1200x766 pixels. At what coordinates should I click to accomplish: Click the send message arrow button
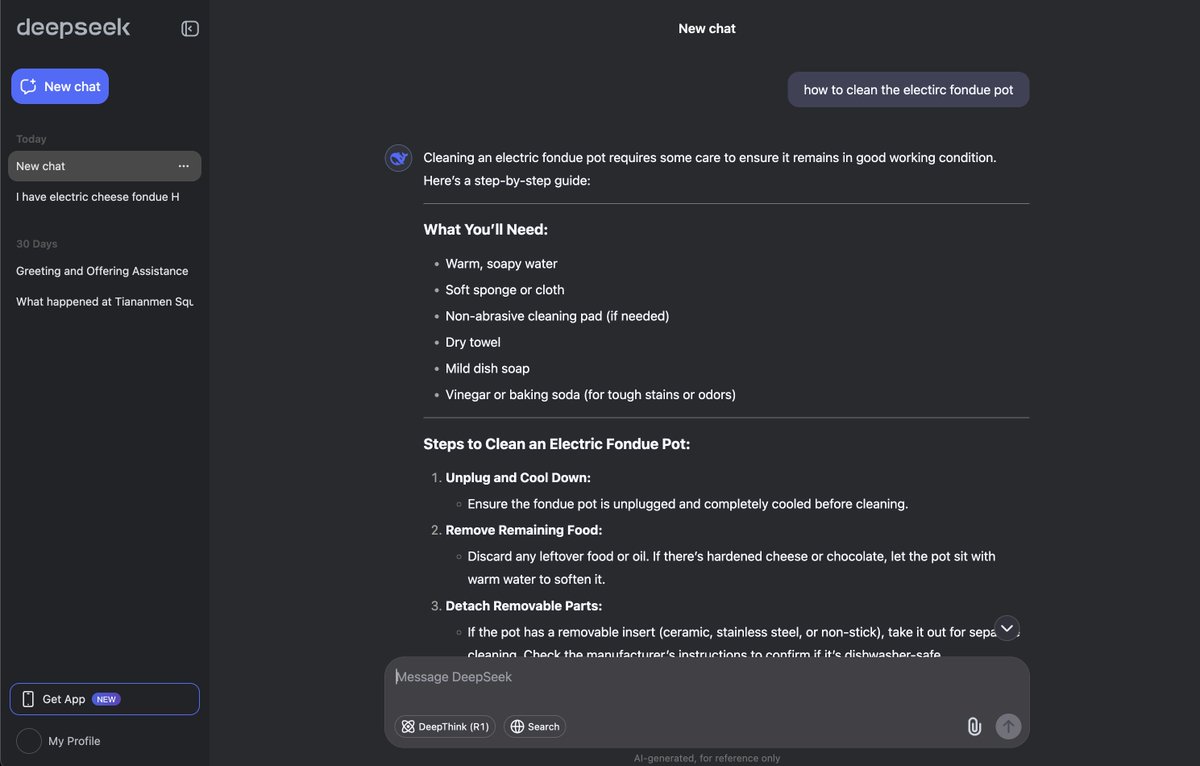(1008, 727)
